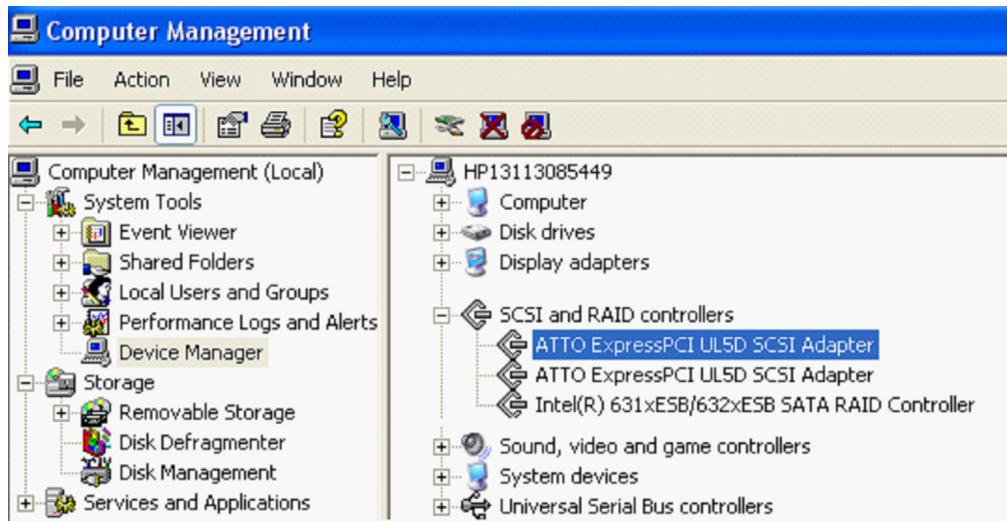The height and width of the screenshot is (521, 1007).
Task: Select SCSI and RAID controllers label
Action: 617,315
